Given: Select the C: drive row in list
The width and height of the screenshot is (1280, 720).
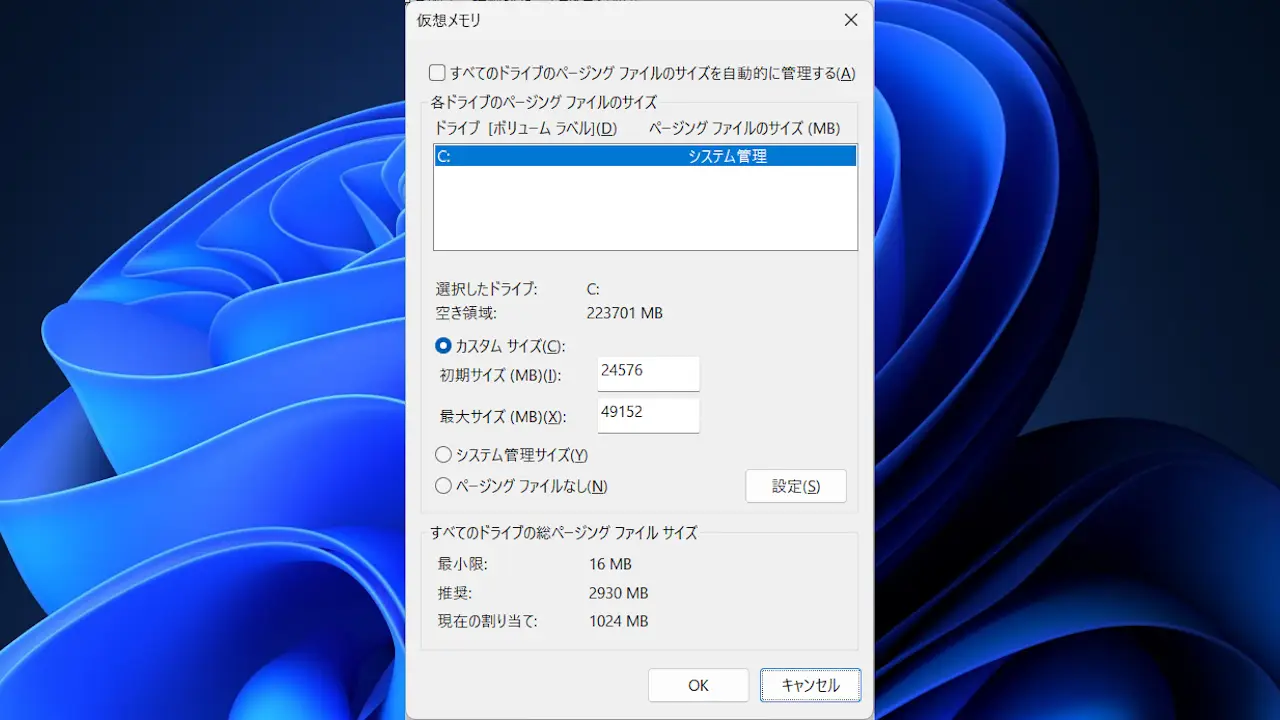Looking at the screenshot, I should (644, 156).
